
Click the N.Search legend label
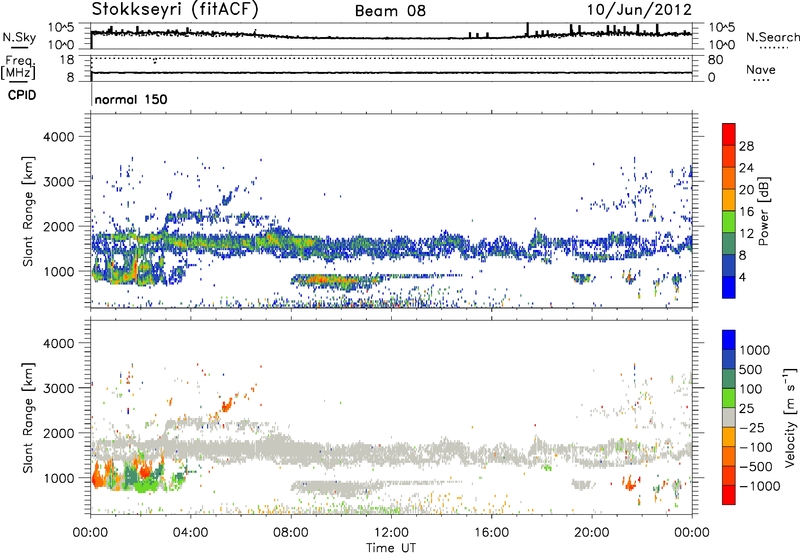[x=772, y=37]
